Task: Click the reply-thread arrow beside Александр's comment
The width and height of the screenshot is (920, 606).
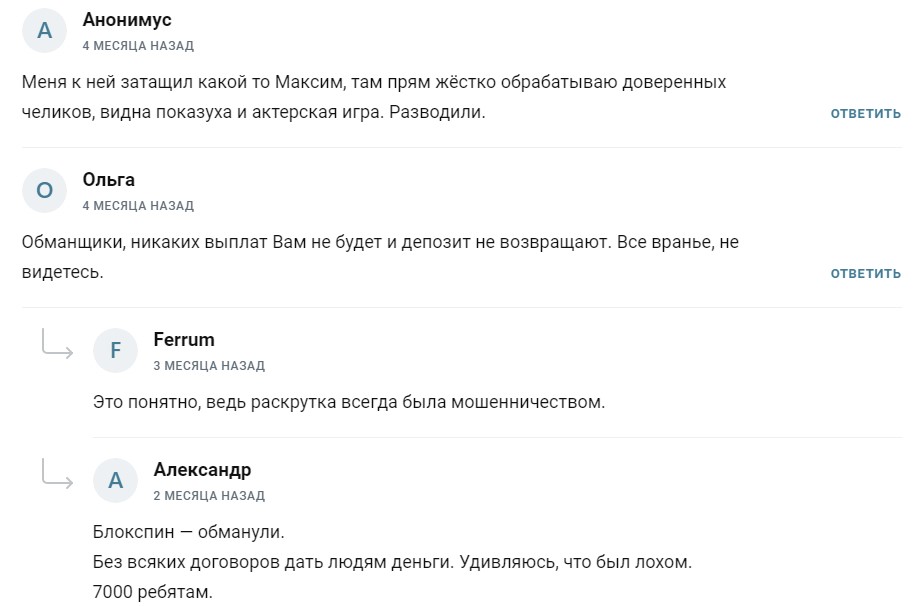Action: (x=57, y=474)
